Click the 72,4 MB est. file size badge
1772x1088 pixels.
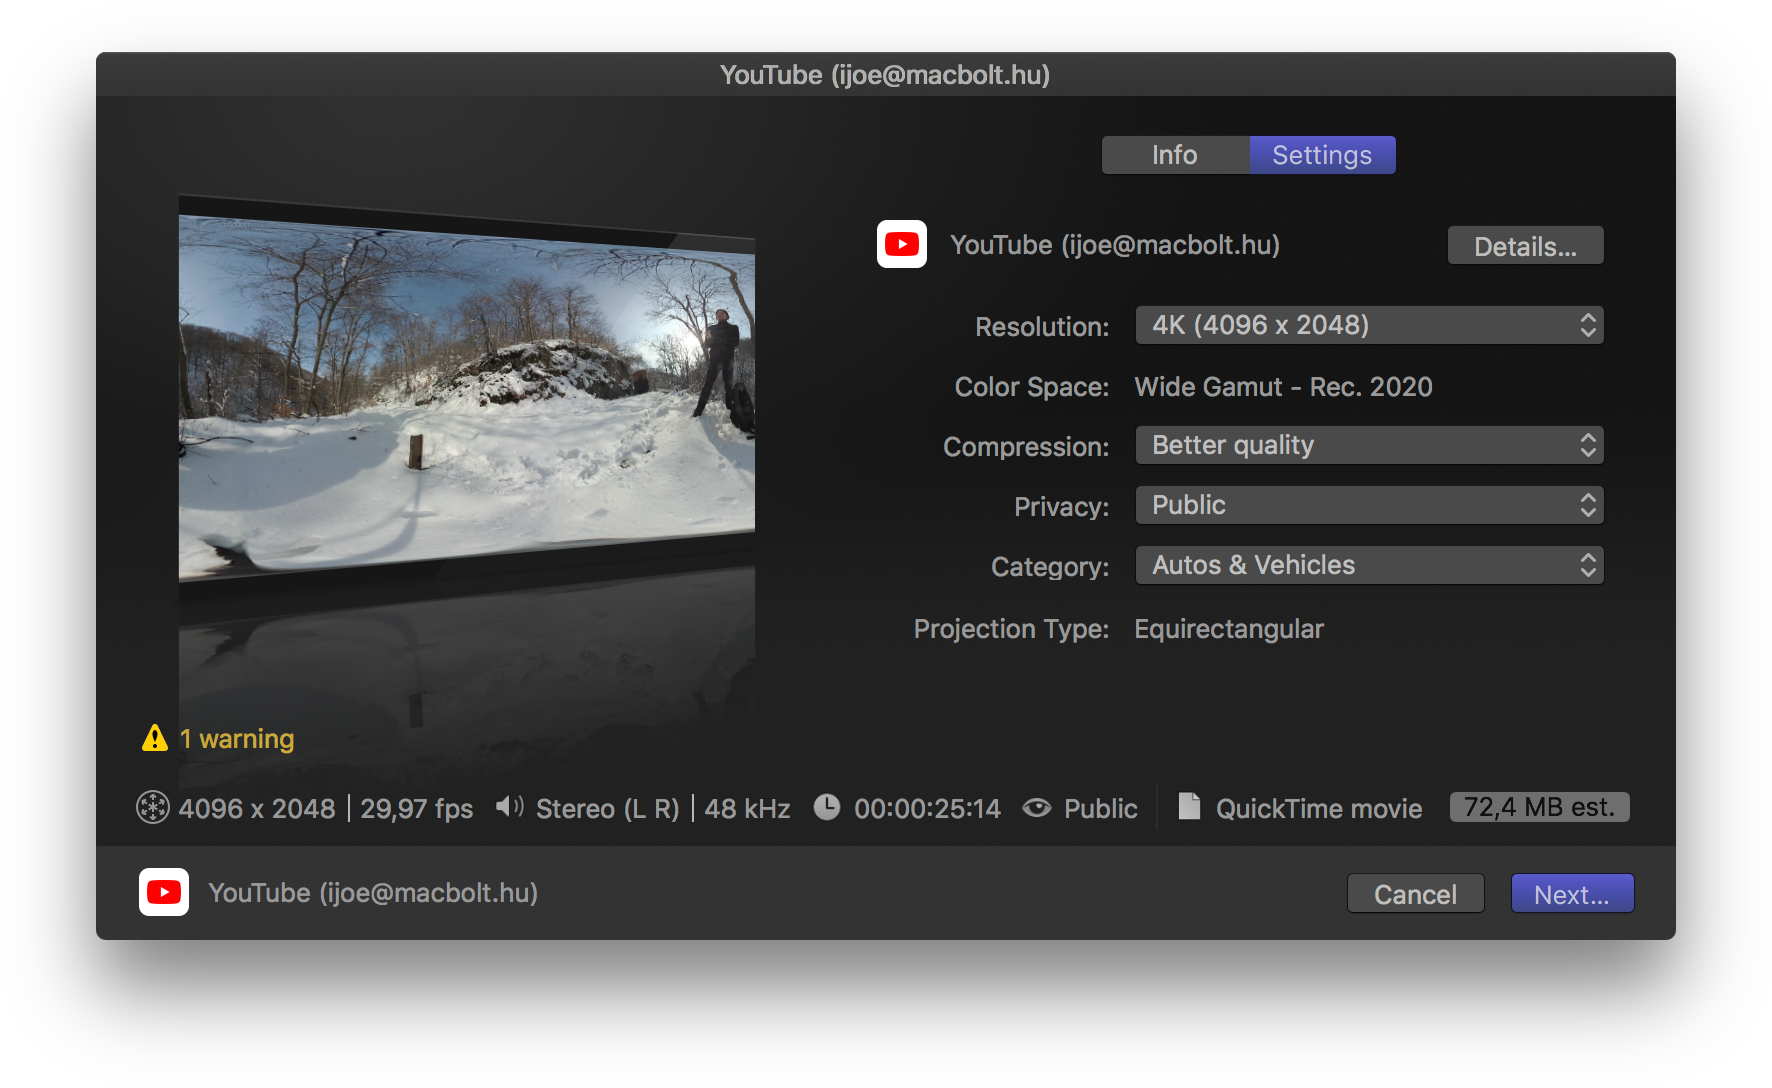[1540, 807]
